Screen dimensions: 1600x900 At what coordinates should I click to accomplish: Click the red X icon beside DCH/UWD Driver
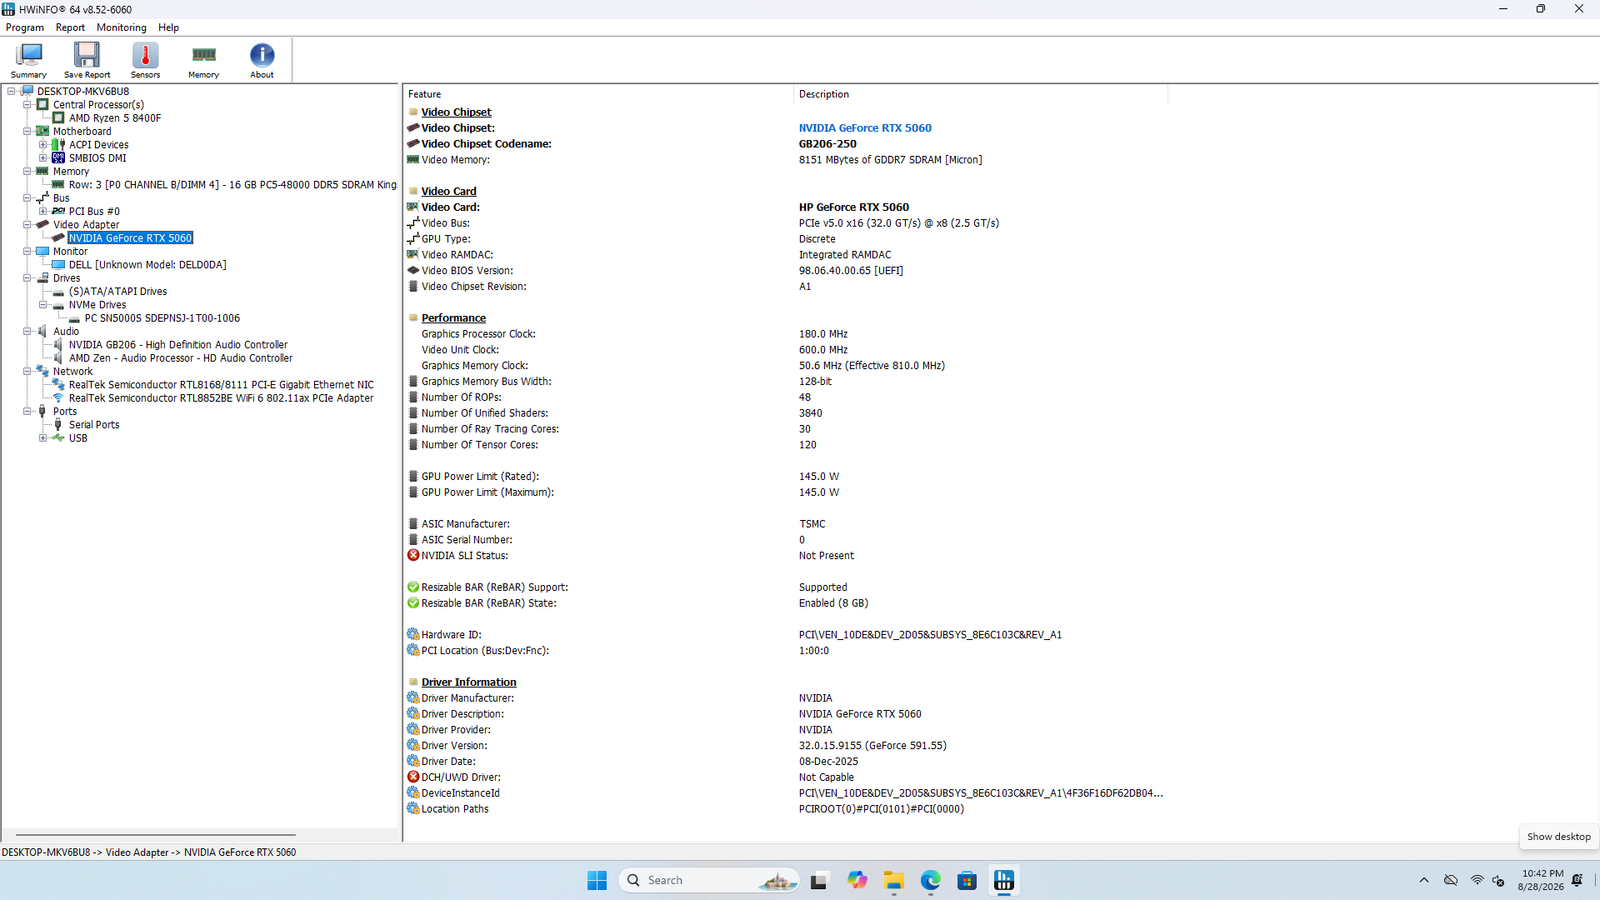tap(413, 777)
